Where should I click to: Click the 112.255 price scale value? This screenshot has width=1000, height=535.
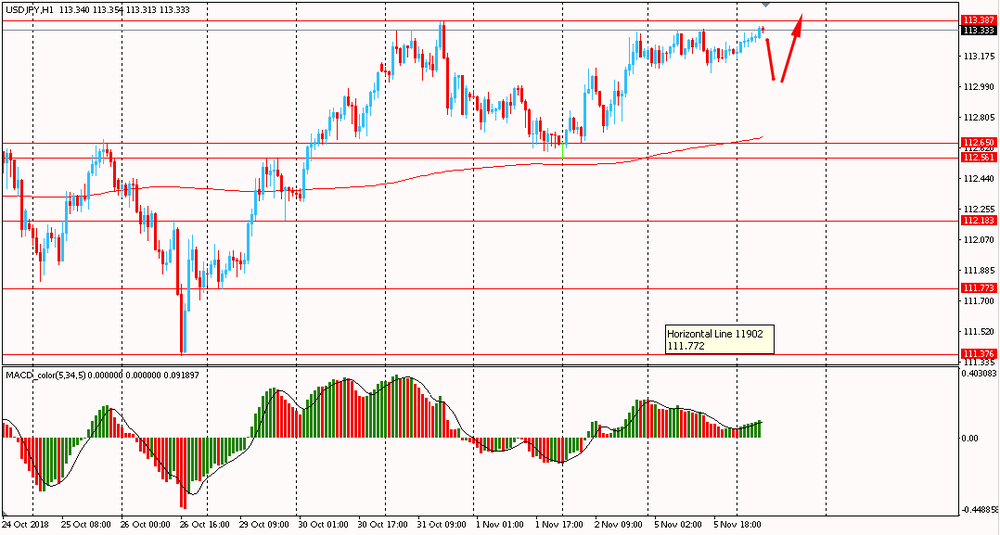click(x=978, y=209)
